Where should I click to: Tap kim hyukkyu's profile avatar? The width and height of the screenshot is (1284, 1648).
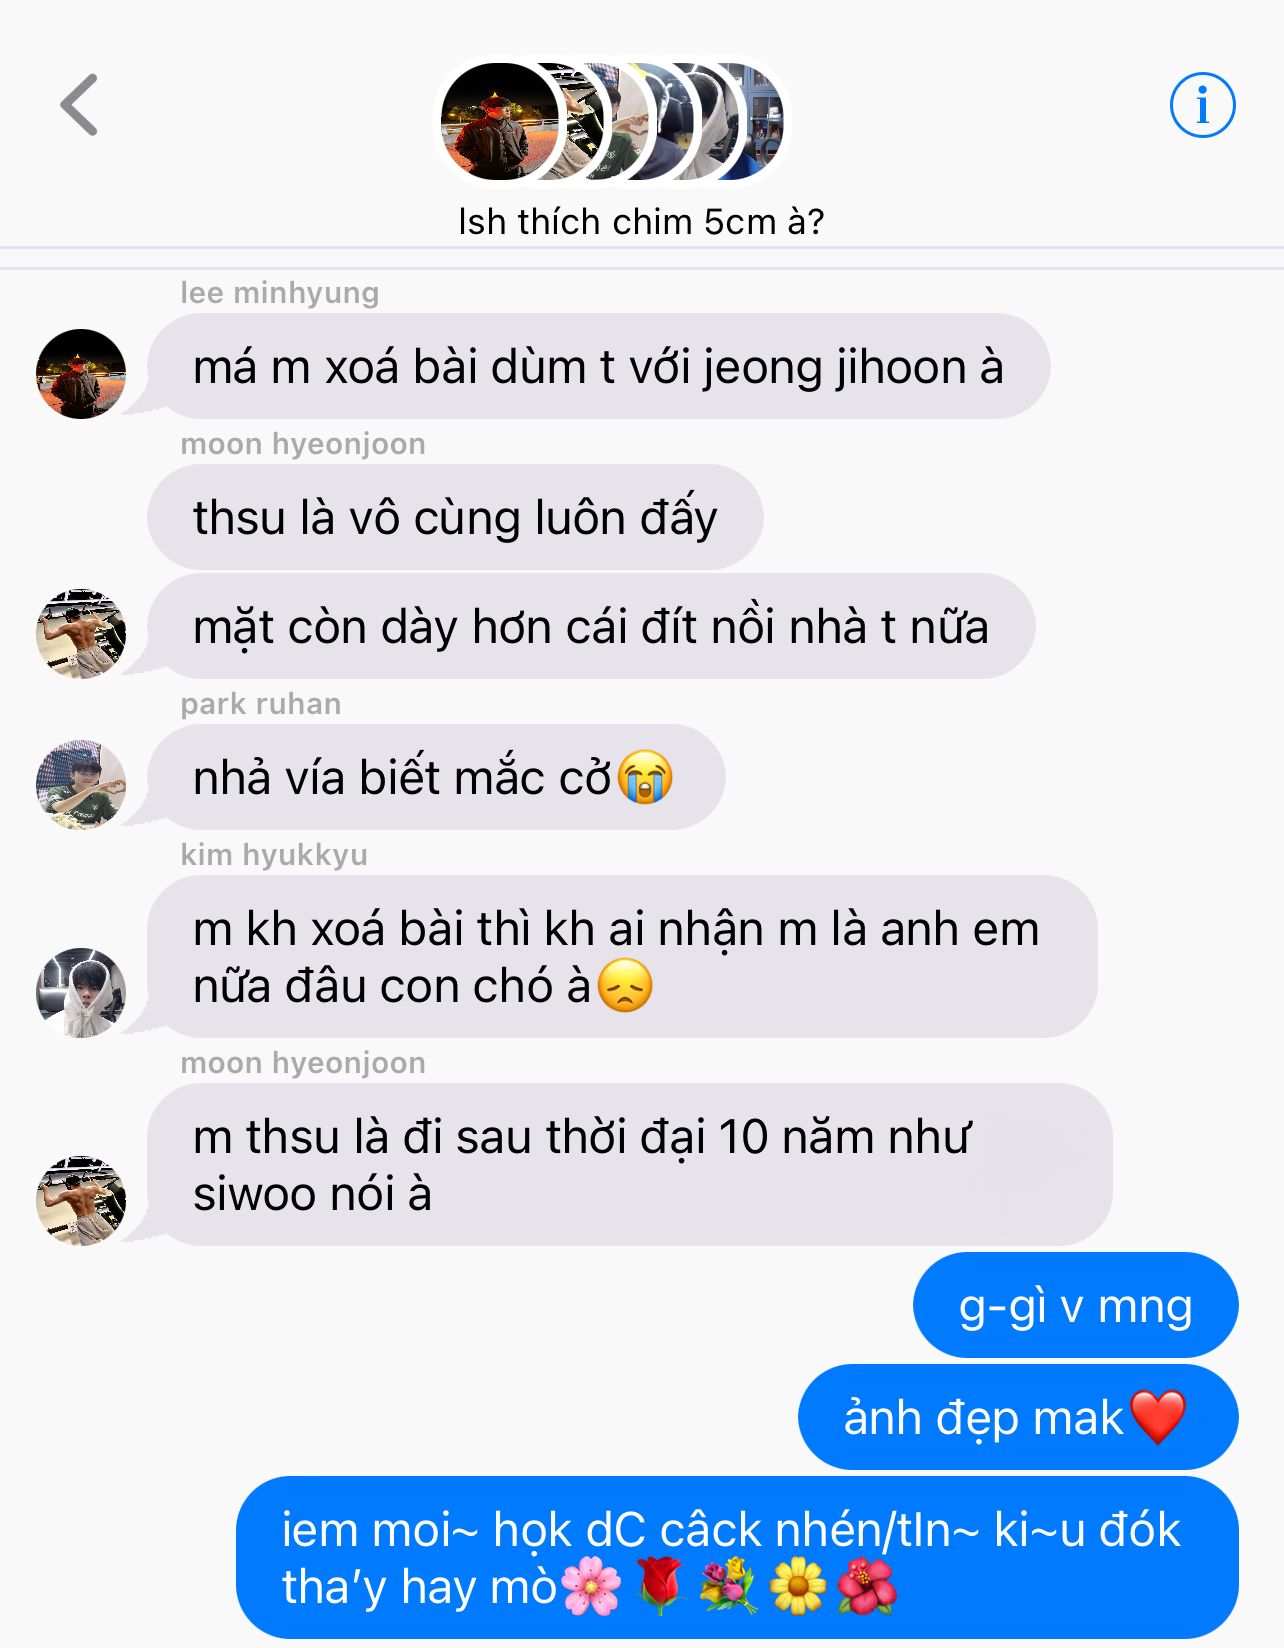[x=81, y=993]
